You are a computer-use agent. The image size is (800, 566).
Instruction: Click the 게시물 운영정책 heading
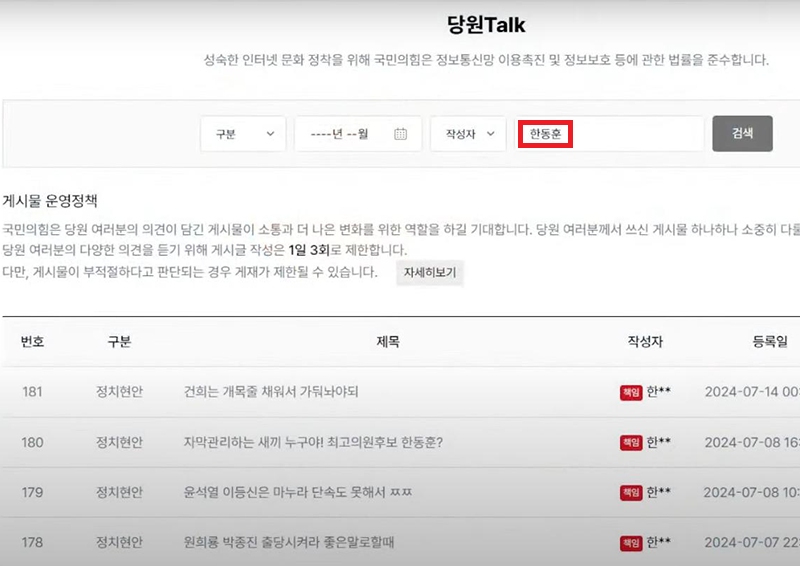(x=49, y=201)
